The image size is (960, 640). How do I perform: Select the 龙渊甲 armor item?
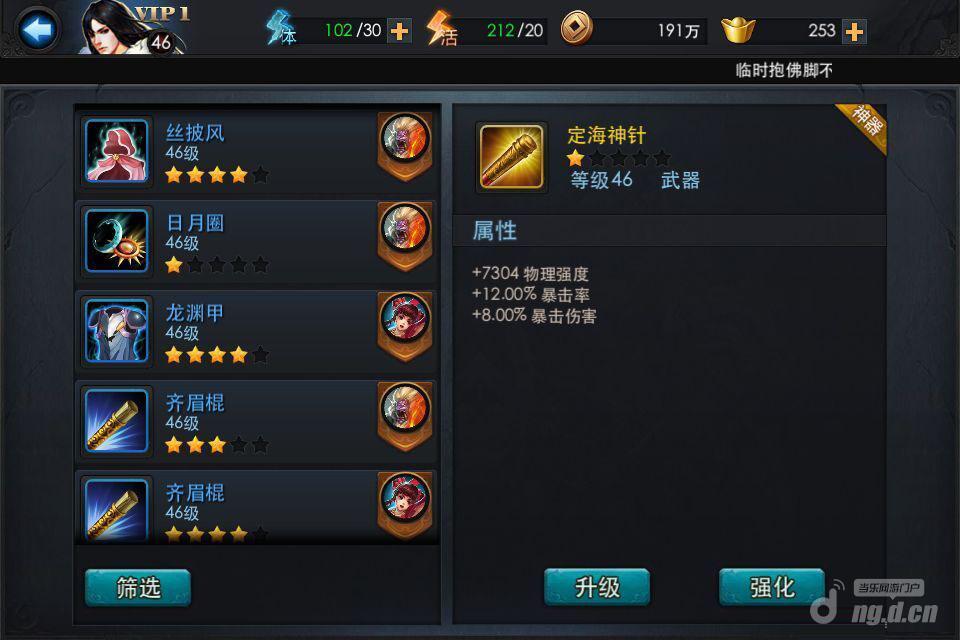(257, 331)
